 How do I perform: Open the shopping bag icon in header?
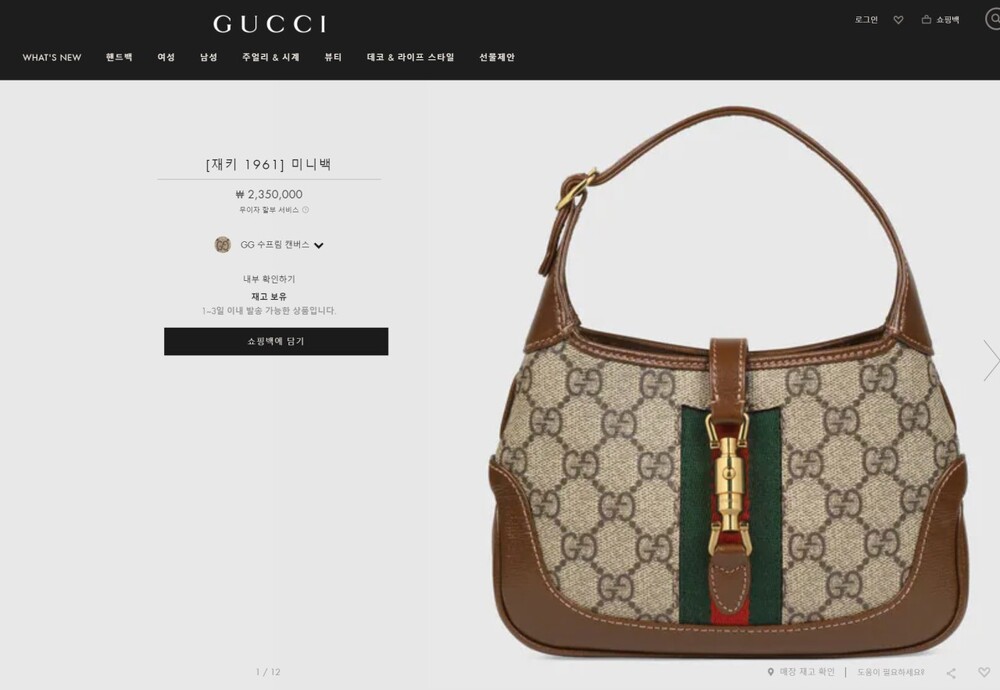point(926,20)
